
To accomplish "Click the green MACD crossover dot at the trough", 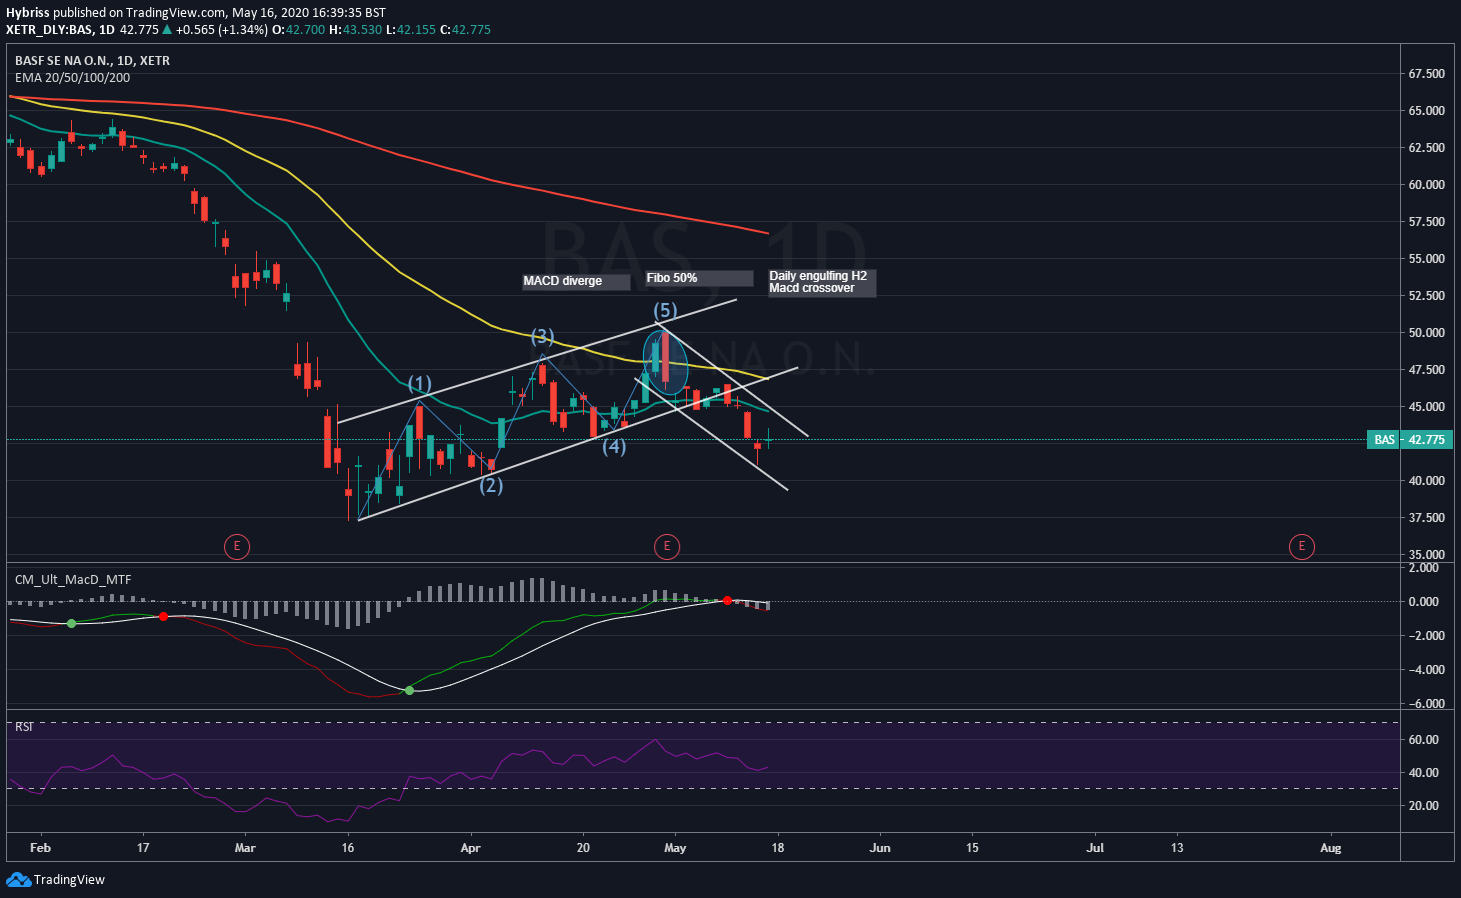I will pyautogui.click(x=409, y=690).
